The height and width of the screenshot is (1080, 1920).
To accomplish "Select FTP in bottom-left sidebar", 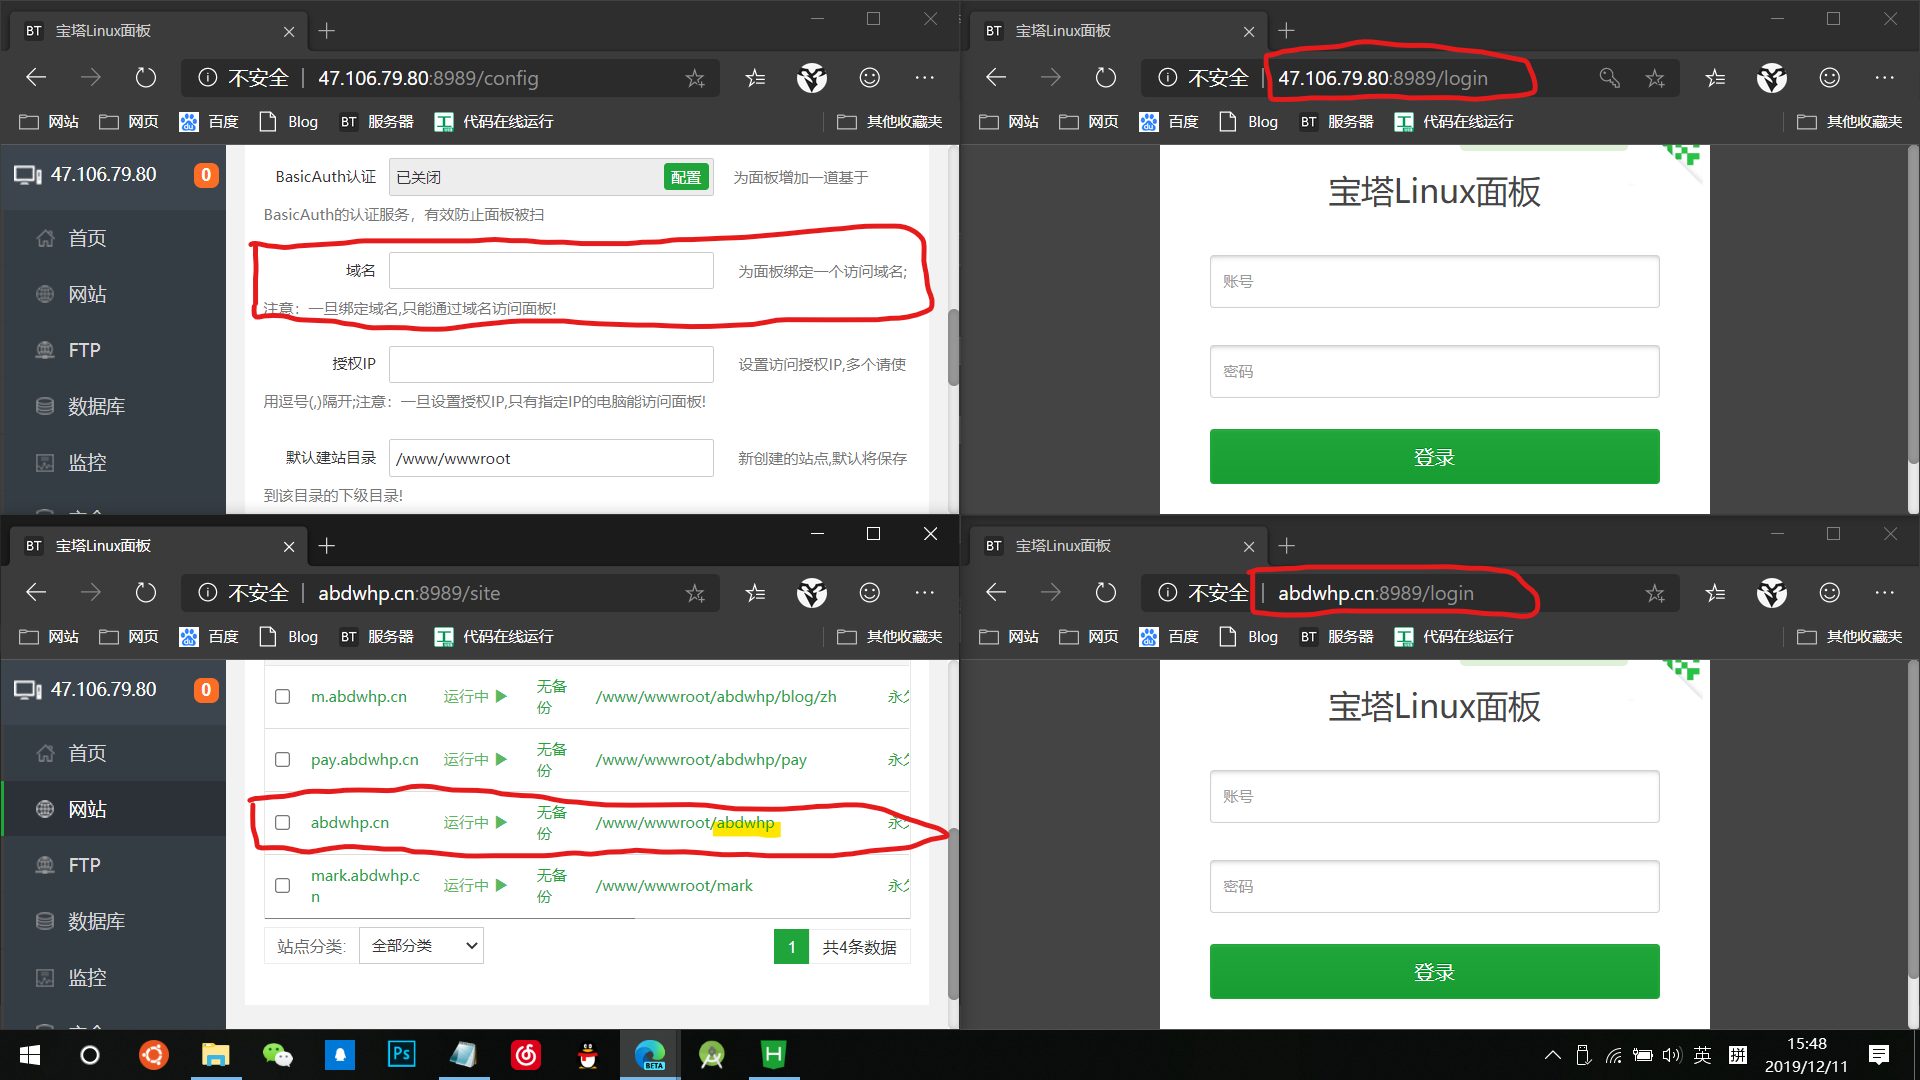I will 84,865.
